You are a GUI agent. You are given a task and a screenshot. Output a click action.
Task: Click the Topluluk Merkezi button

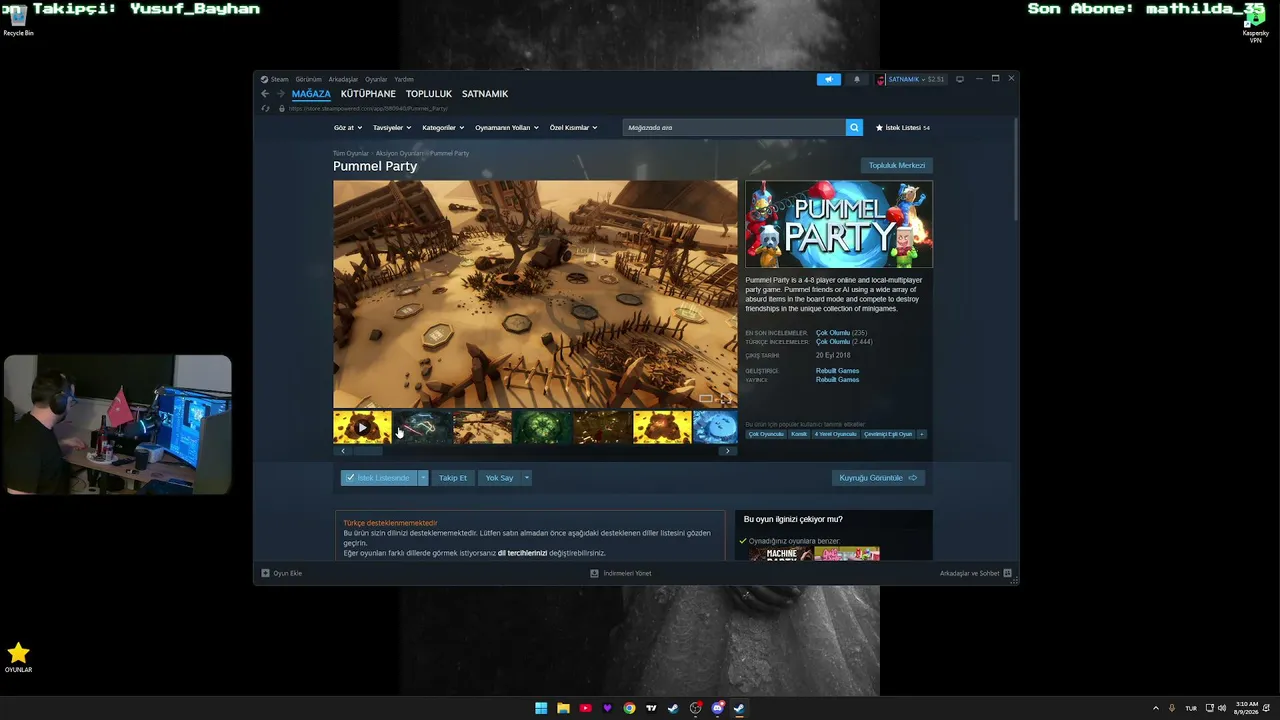point(897,165)
